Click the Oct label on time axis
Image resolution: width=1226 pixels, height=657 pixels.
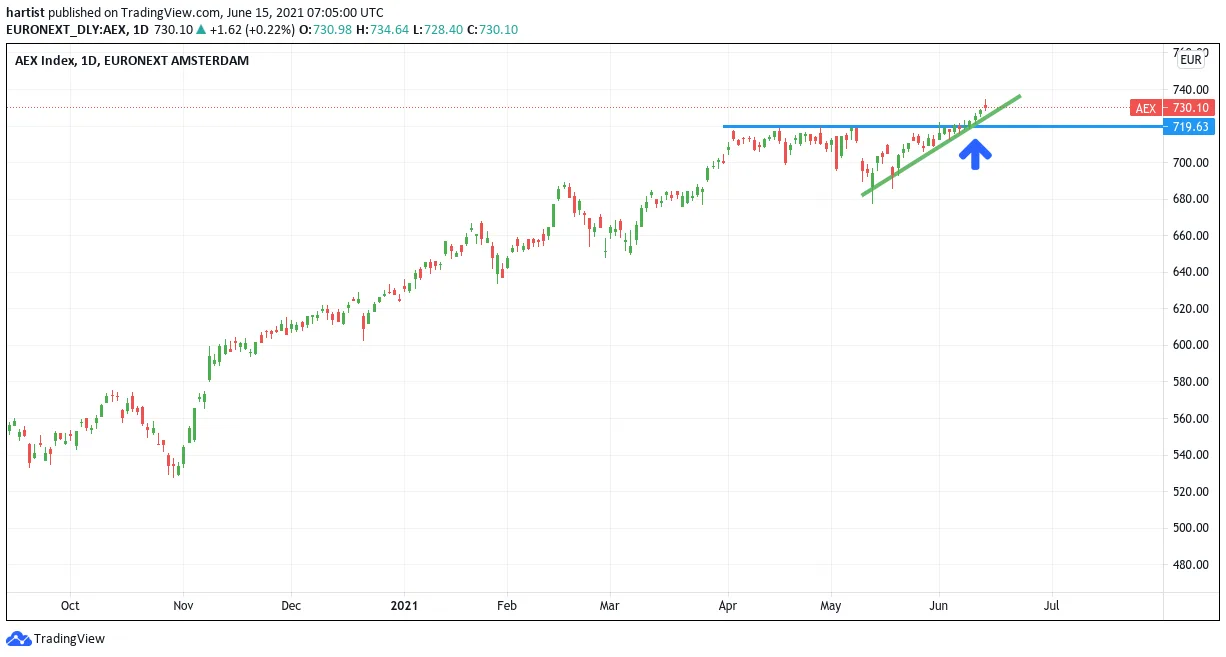70,606
